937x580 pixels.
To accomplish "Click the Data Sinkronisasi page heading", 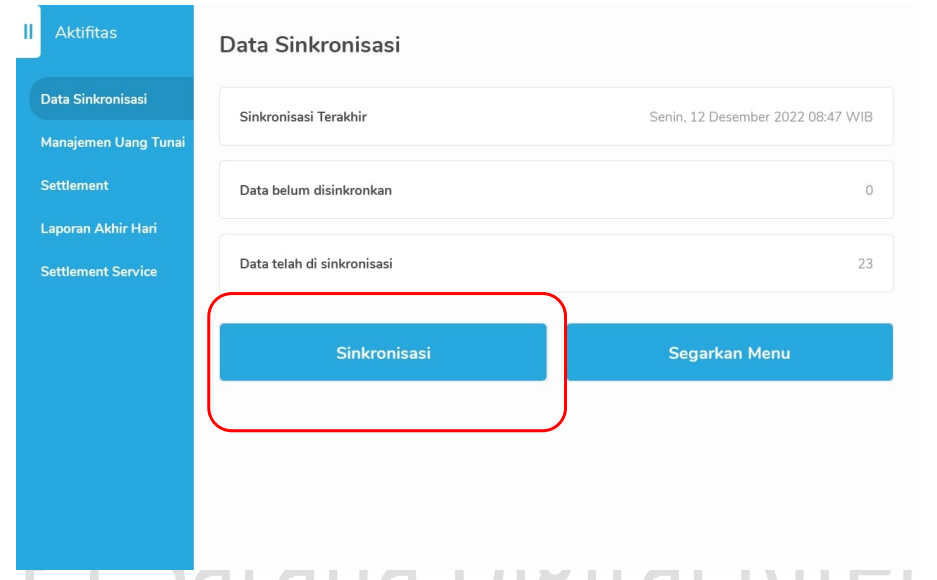I will [310, 45].
